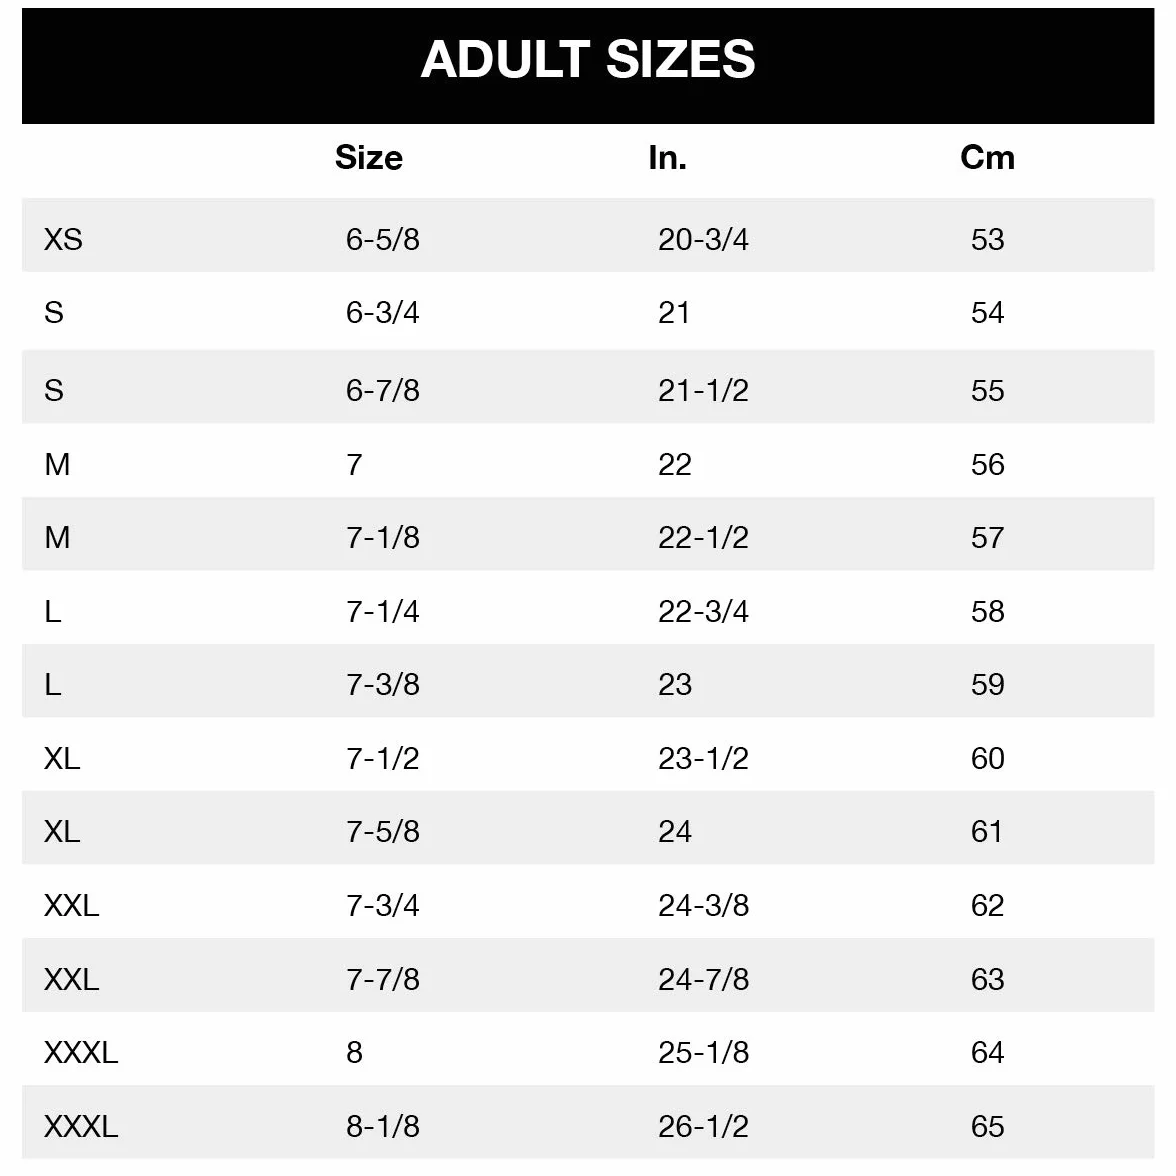Viewport: 1176px width, 1176px height.
Task: Click the 21-1/2 inches cell
Action: [x=703, y=390]
